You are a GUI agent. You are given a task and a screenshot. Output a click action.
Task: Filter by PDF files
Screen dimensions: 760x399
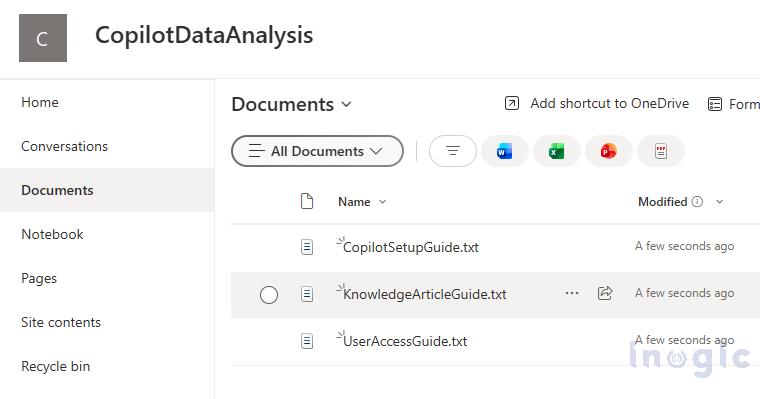point(661,151)
